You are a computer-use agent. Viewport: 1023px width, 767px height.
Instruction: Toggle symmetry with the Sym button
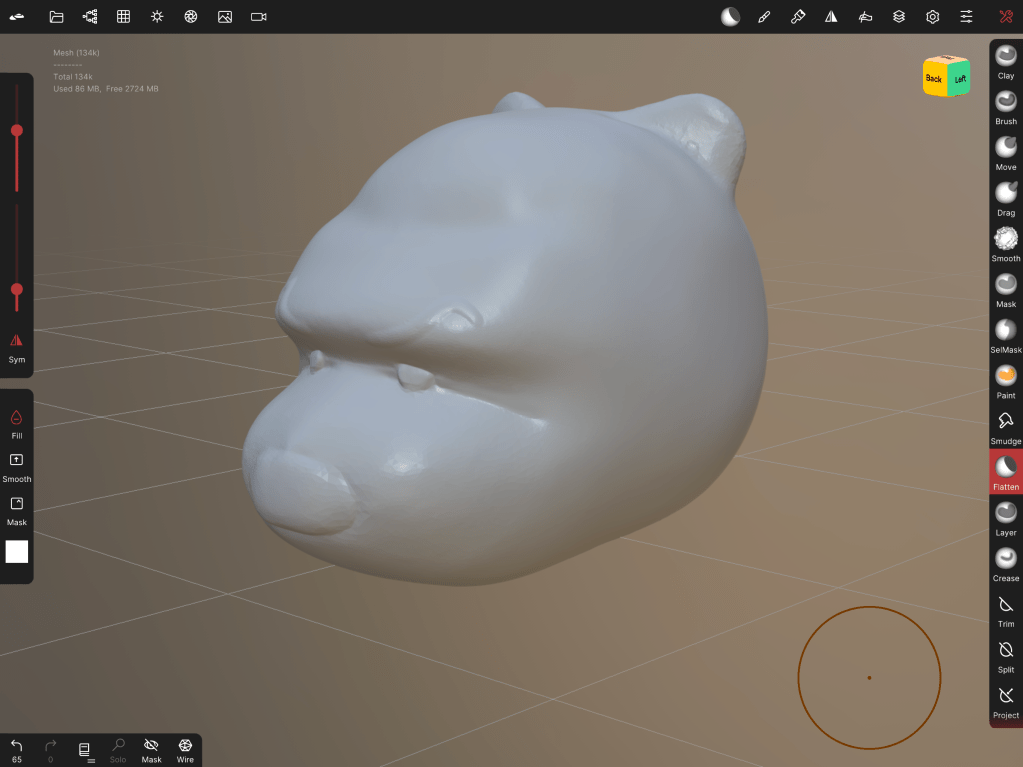point(16,346)
